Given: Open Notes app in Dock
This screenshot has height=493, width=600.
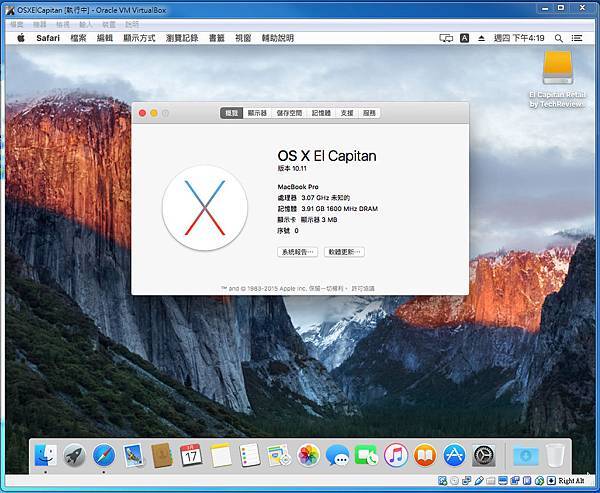Looking at the screenshot, I should pos(221,455).
